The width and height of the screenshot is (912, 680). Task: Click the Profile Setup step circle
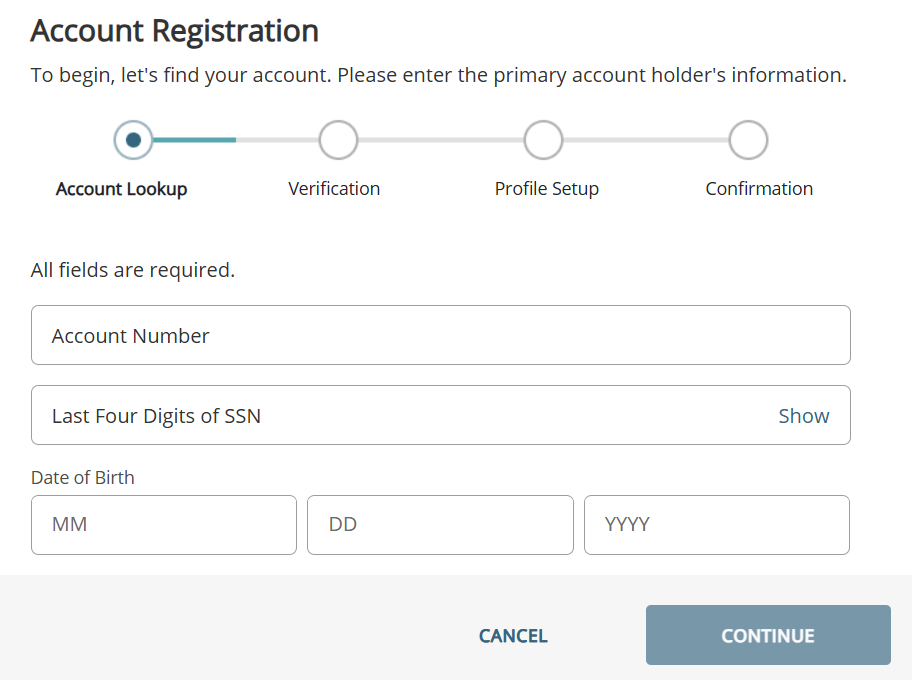tap(543, 140)
